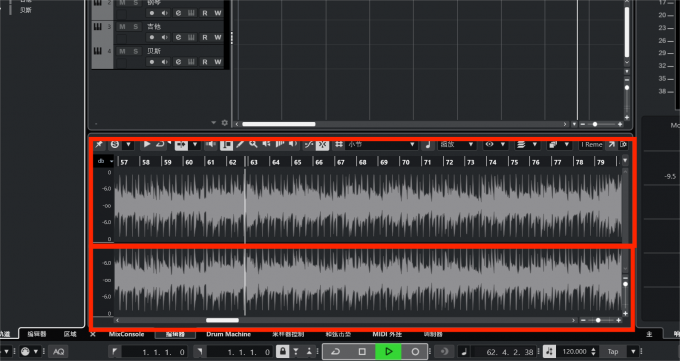The height and width of the screenshot is (361, 680).
Task: Toggle read automation (R) on 贝斯 track
Action: [205, 62]
